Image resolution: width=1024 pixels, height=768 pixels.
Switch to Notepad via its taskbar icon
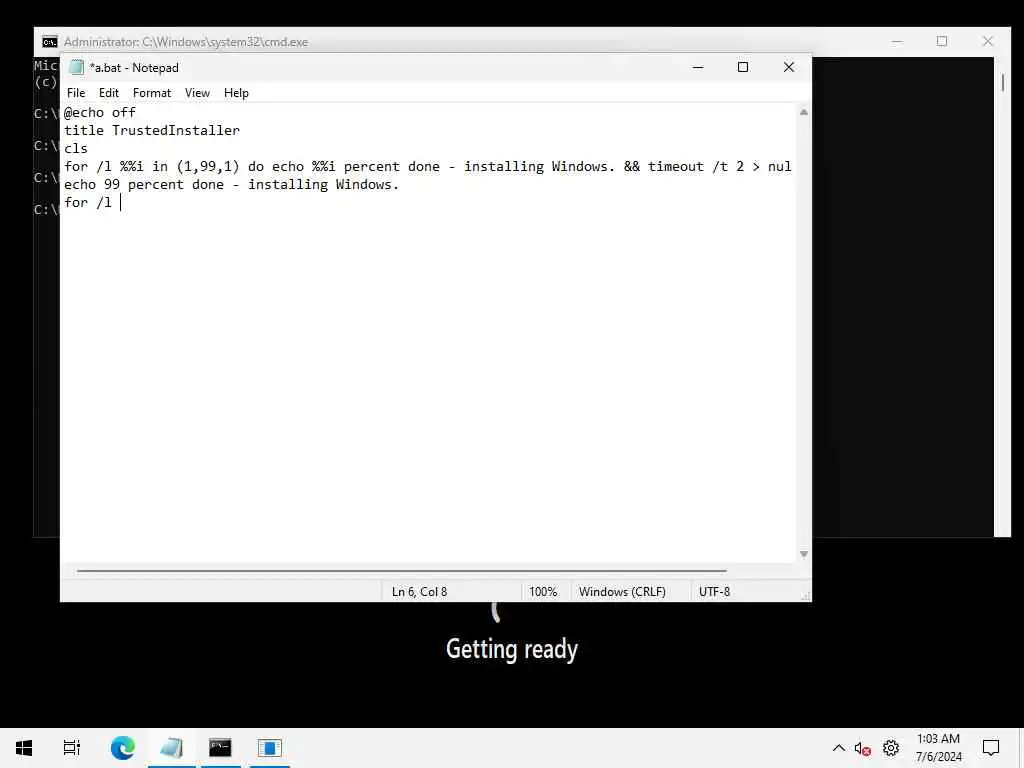(x=171, y=748)
